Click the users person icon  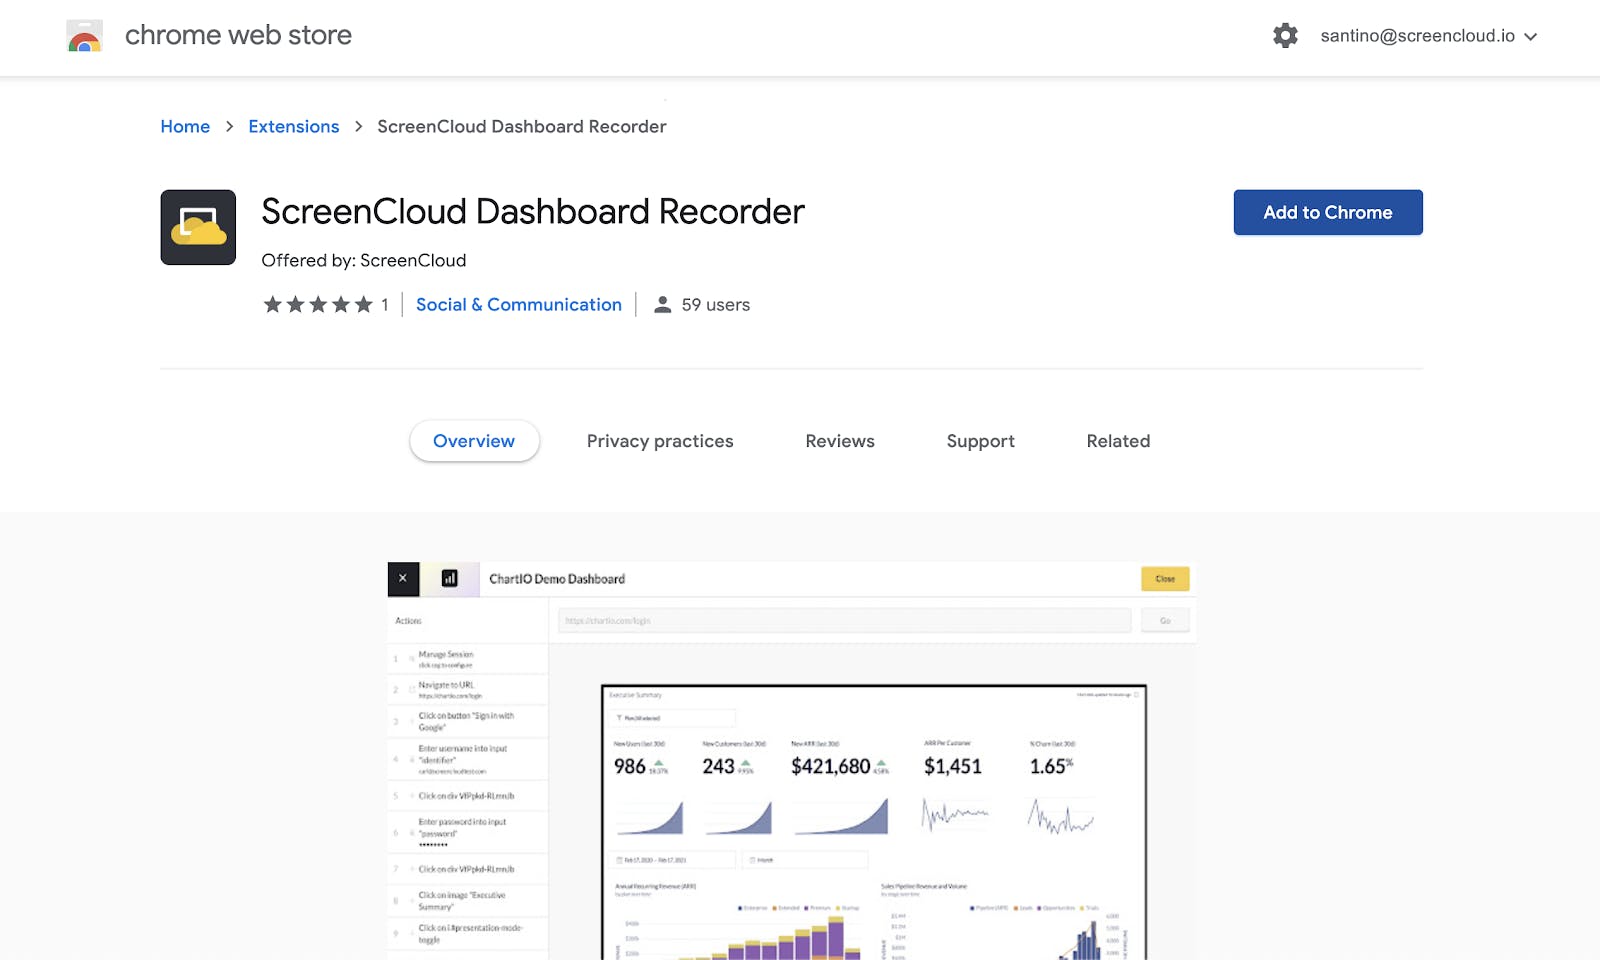[x=662, y=305]
